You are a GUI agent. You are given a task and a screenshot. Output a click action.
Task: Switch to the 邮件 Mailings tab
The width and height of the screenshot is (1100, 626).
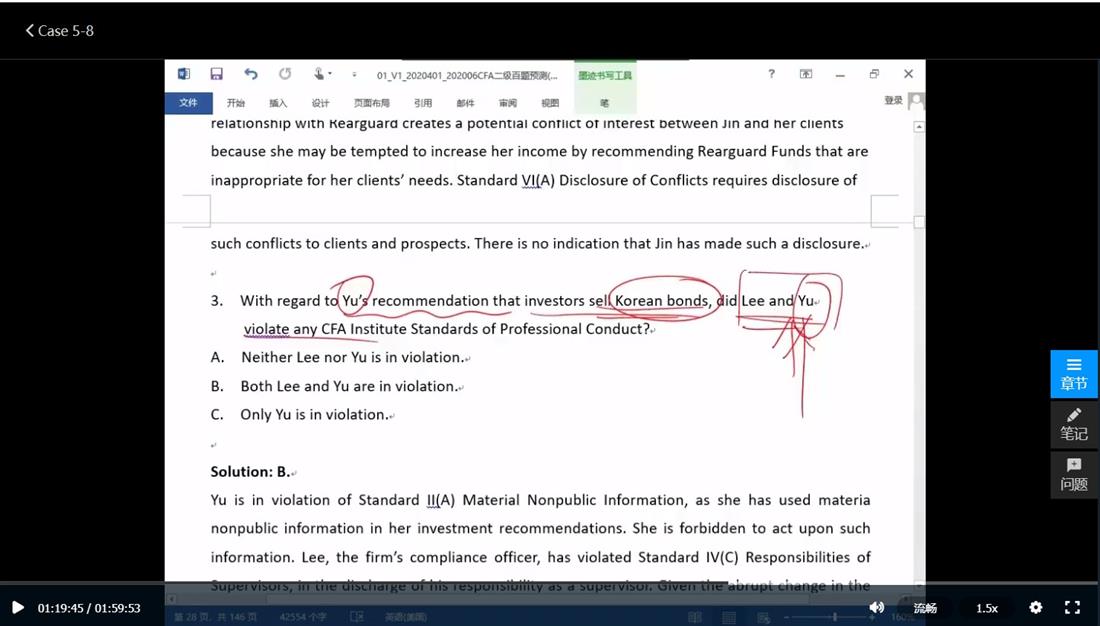465,103
